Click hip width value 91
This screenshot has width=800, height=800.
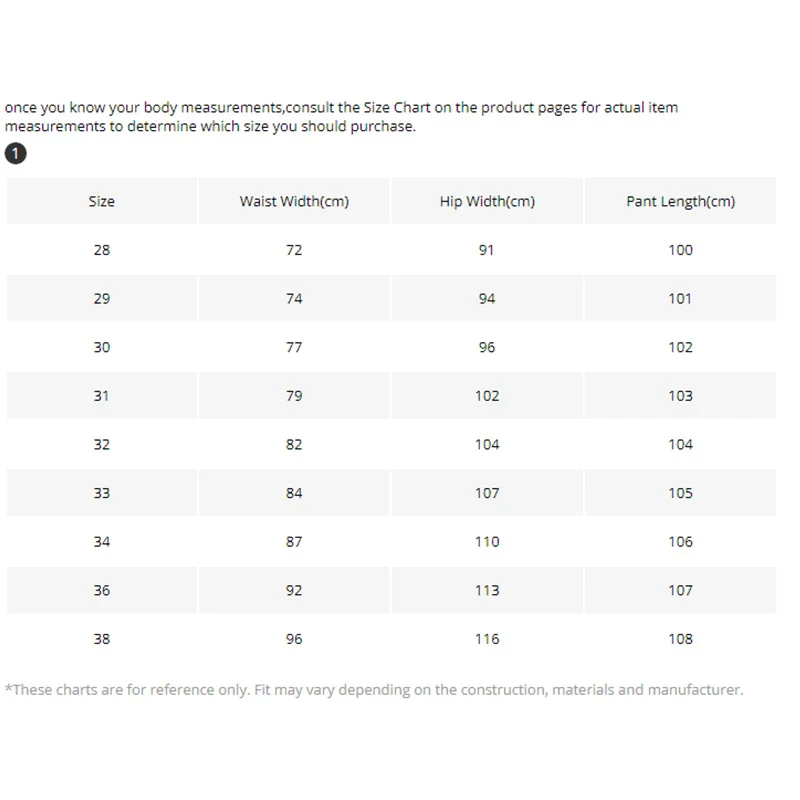click(x=487, y=250)
